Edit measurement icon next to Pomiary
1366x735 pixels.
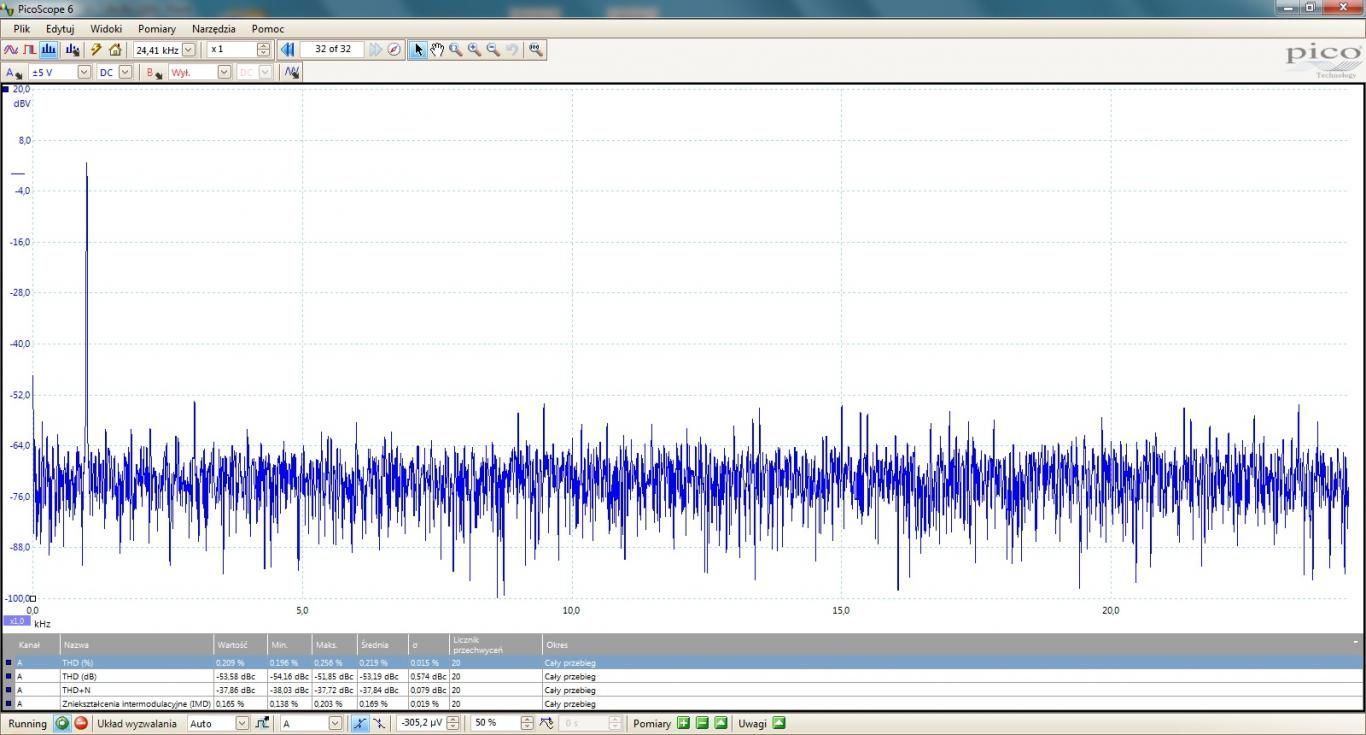point(720,723)
